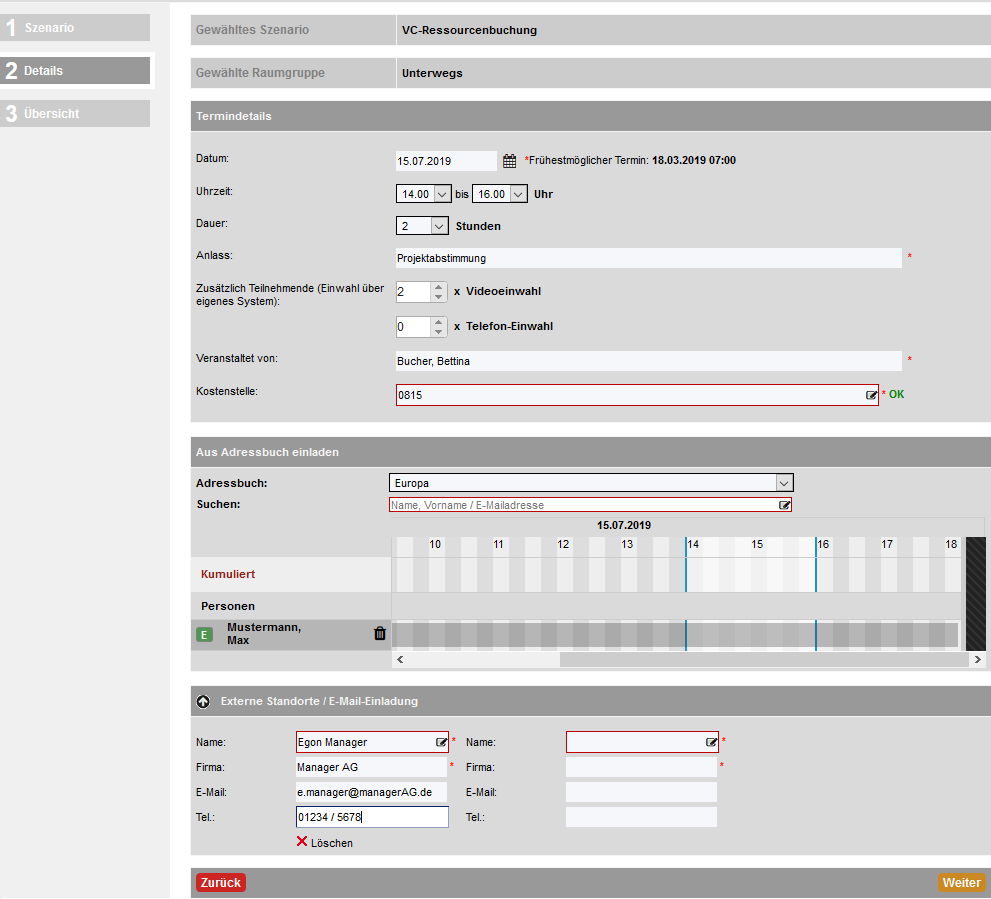Click the Mustermann, Max person entry
Screen dimensions: 991x899
coord(264,633)
